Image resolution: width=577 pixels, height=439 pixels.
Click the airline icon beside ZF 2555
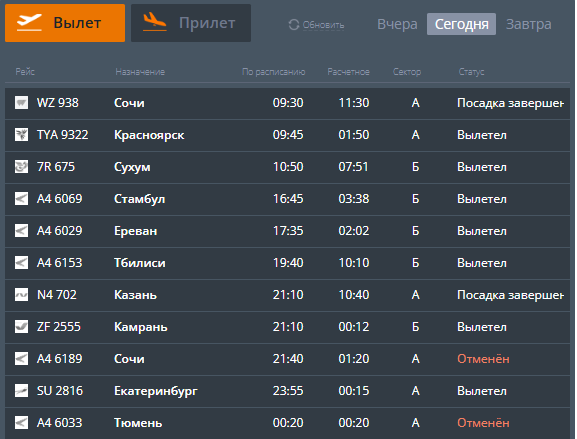[x=21, y=327]
